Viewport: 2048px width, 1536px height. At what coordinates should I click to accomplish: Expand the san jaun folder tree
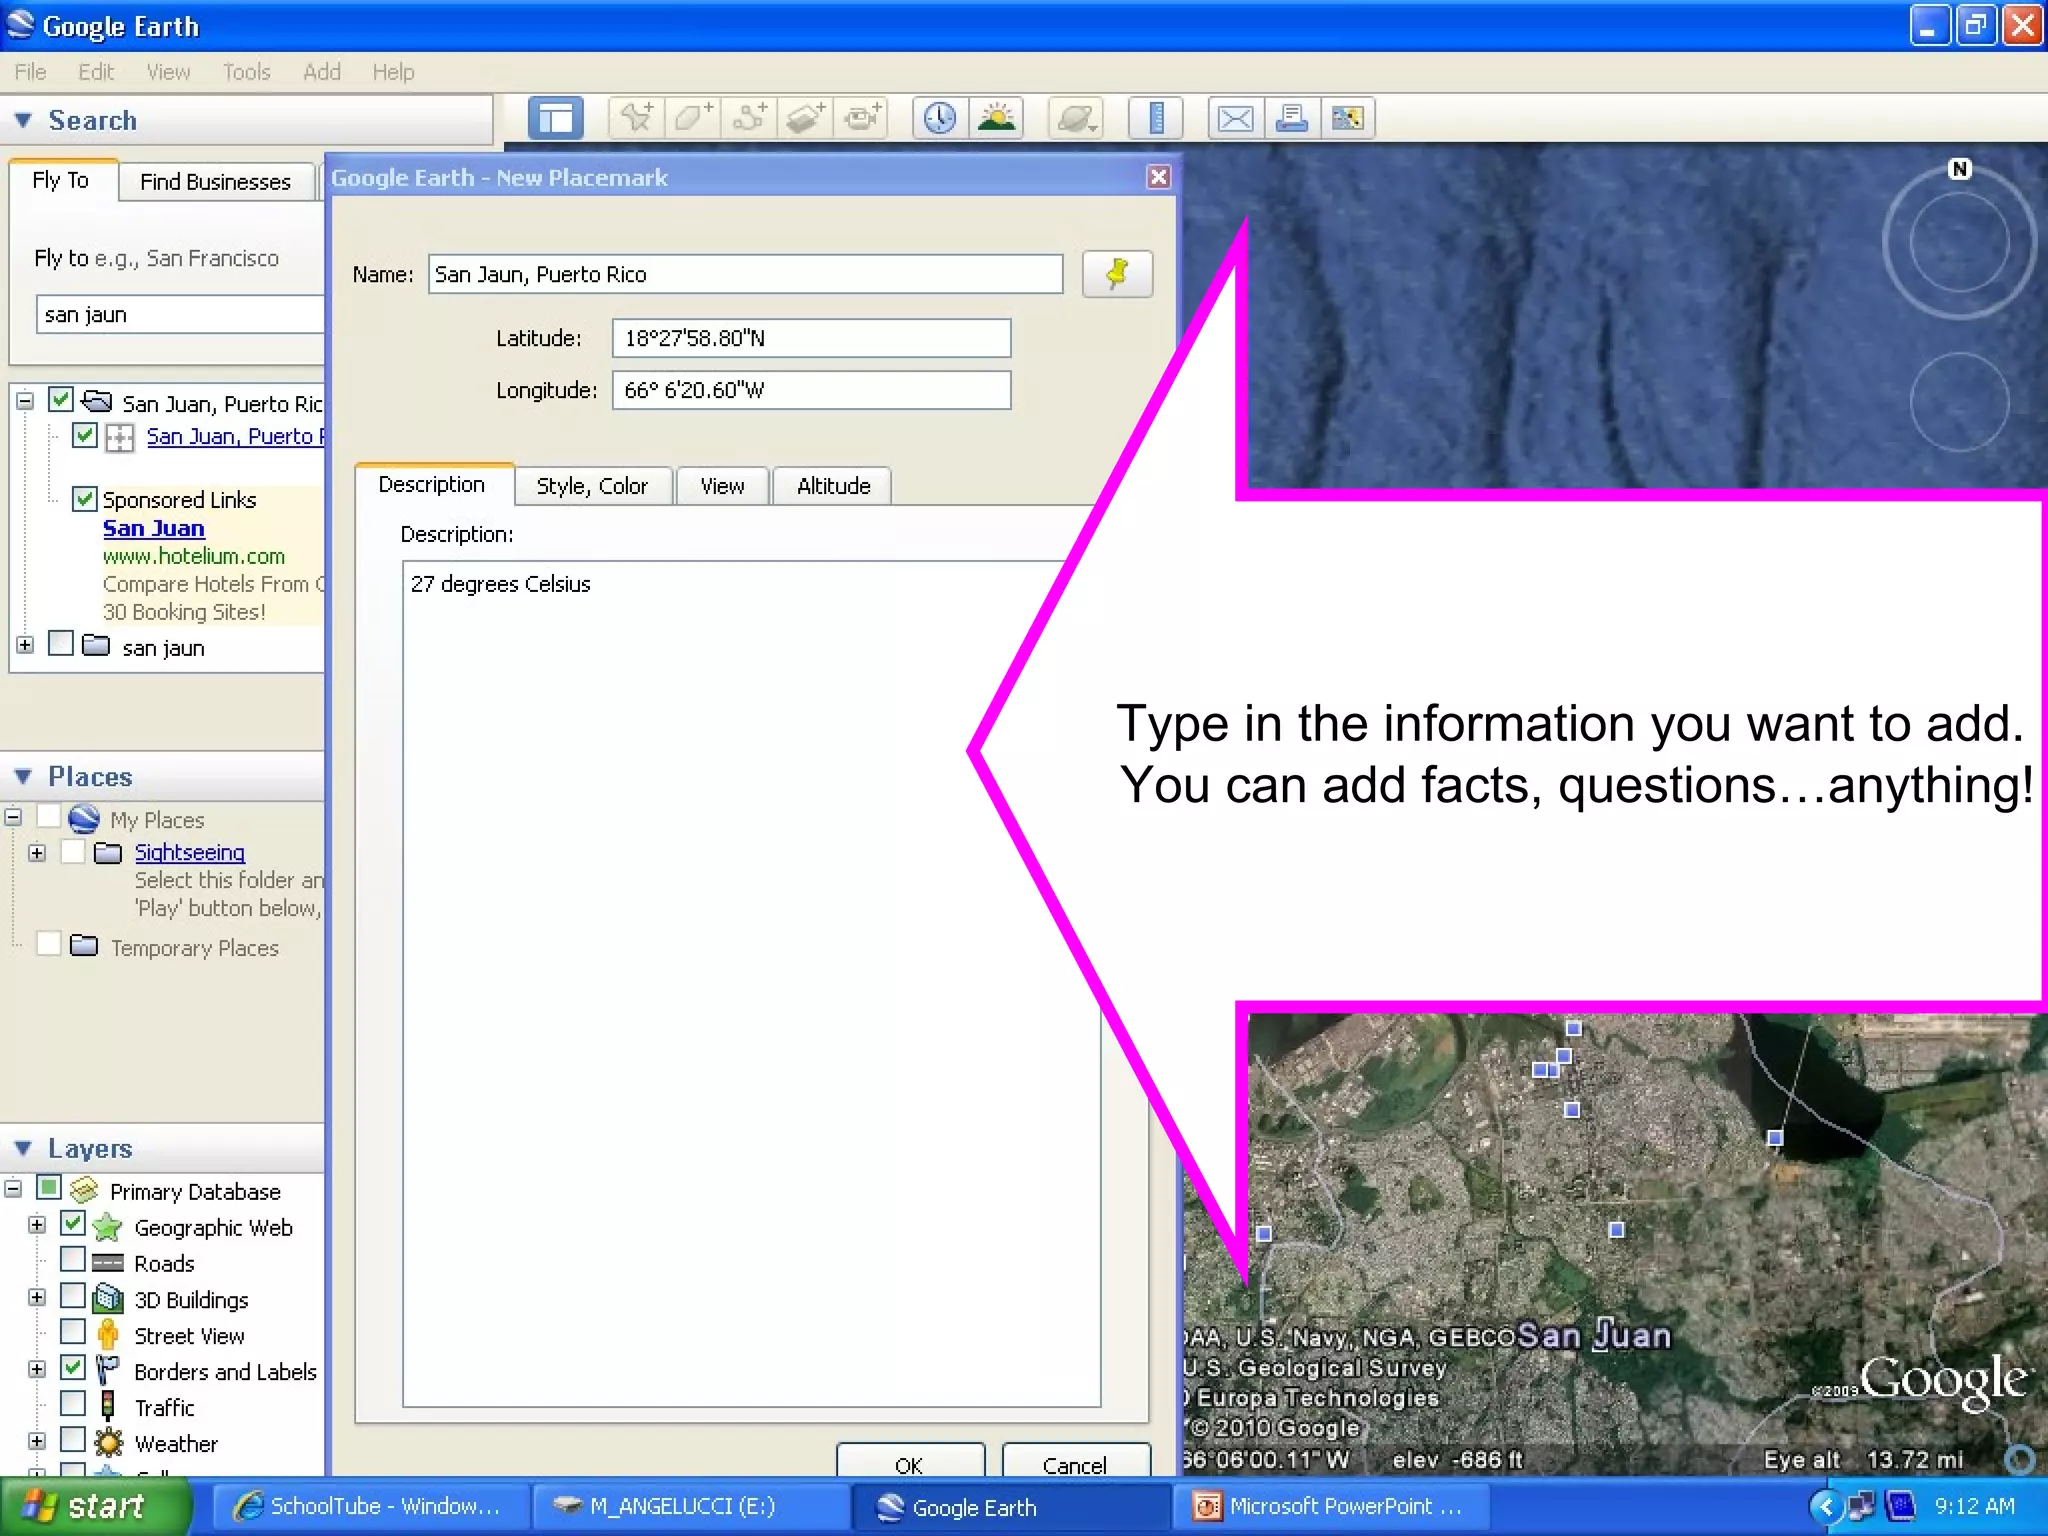click(x=25, y=645)
